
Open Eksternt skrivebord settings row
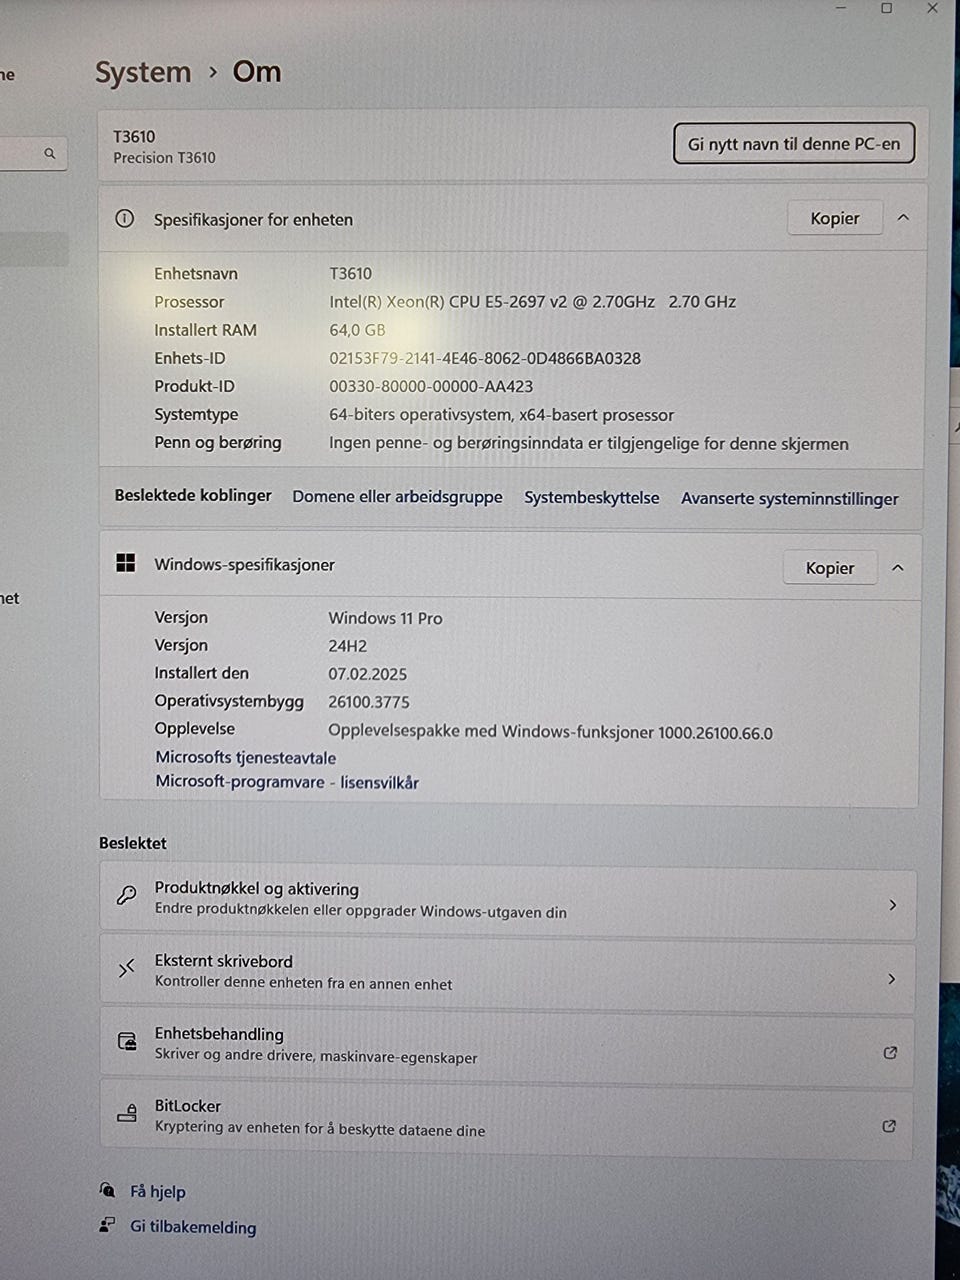508,976
